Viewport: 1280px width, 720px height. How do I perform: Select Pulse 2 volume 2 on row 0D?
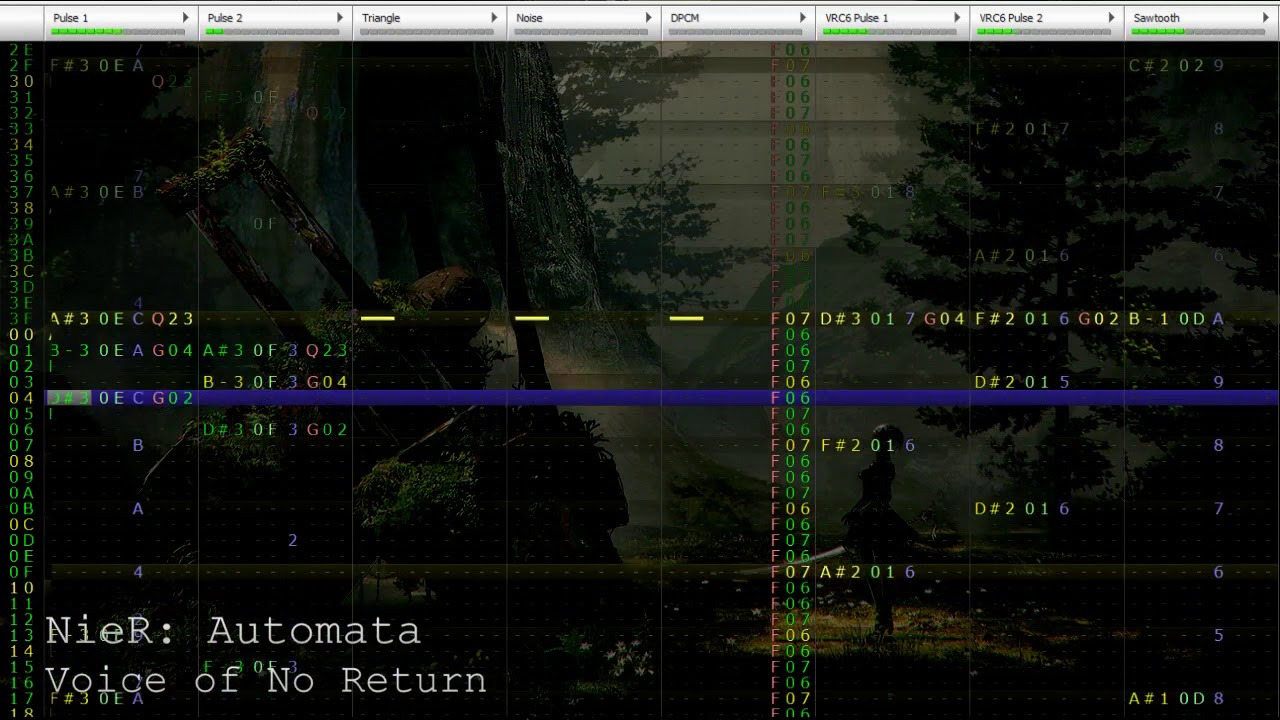292,541
